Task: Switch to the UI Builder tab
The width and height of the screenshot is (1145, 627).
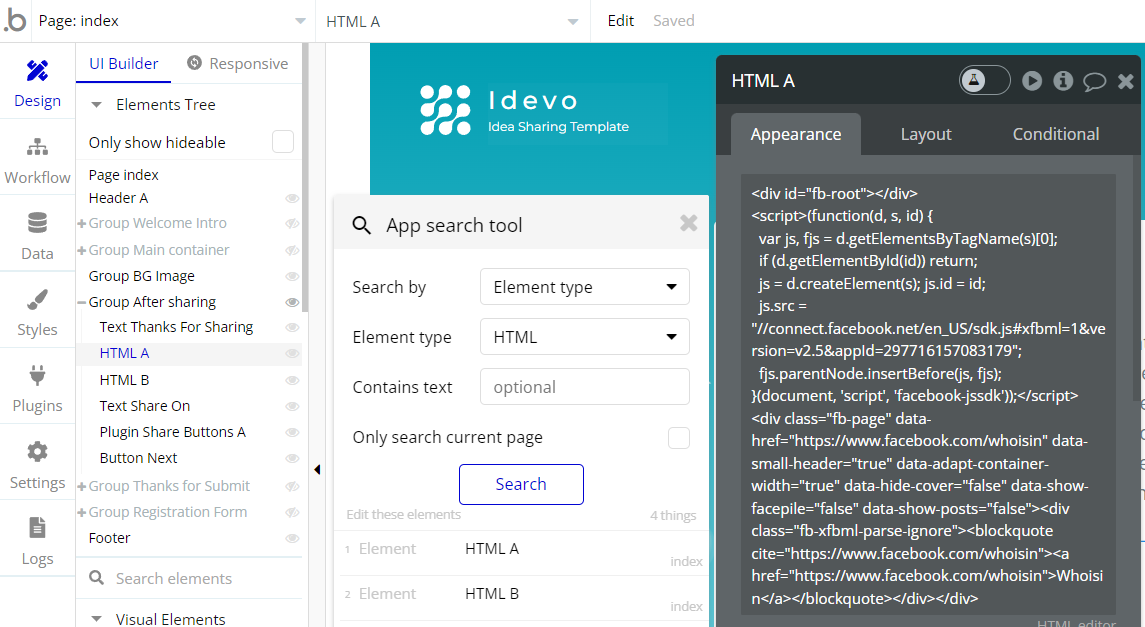Action: coord(123,64)
